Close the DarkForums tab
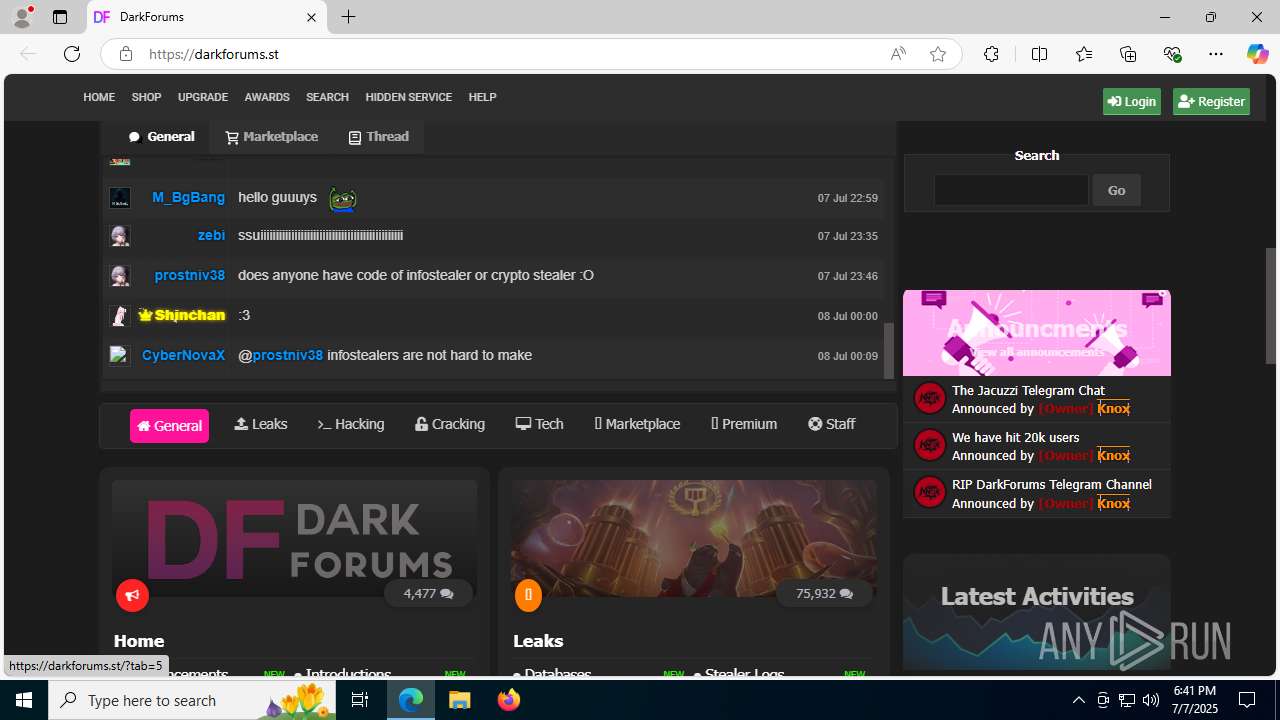Screen dimensions: 1280x720 [x=311, y=17]
